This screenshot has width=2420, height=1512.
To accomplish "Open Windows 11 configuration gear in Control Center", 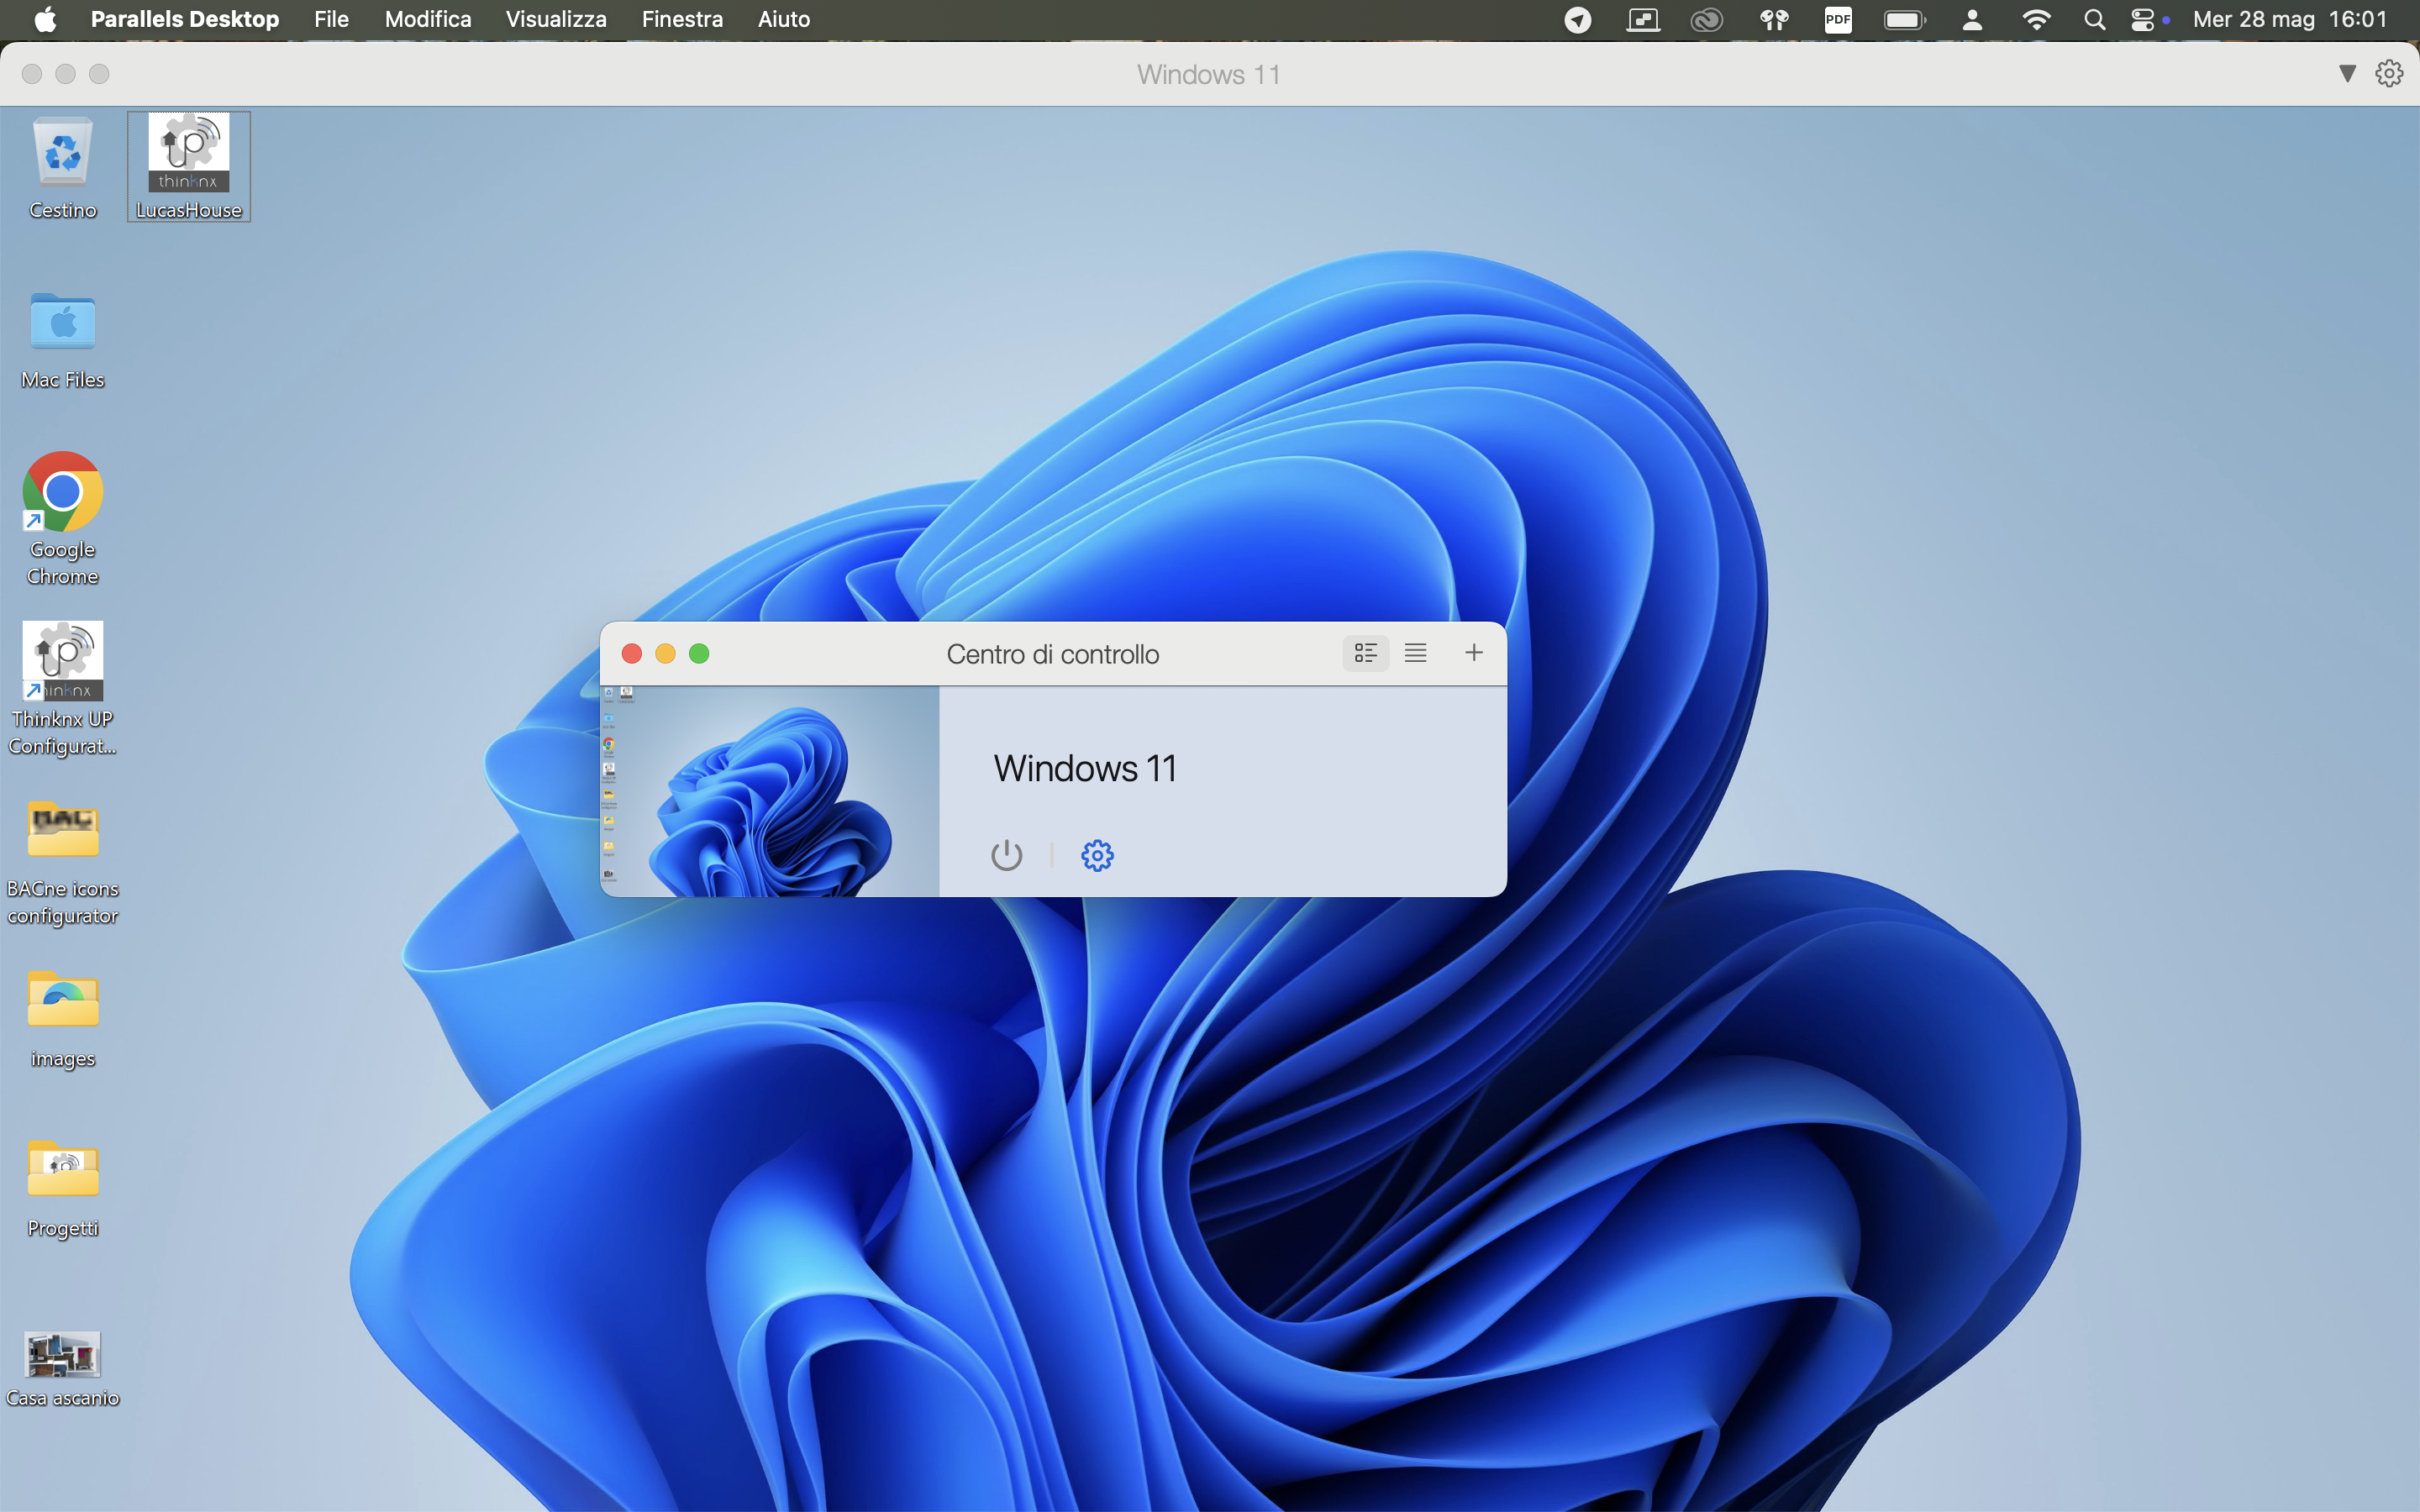I will (1097, 855).
